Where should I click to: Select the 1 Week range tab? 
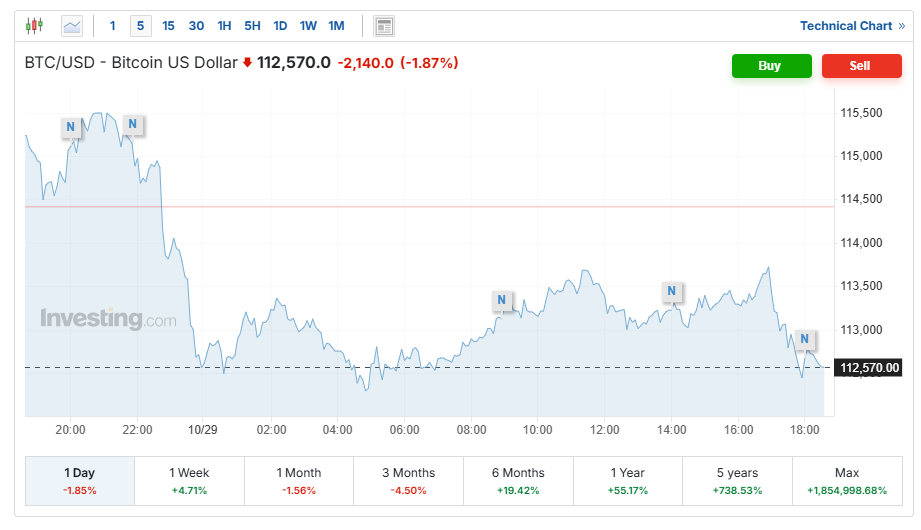pyautogui.click(x=189, y=481)
